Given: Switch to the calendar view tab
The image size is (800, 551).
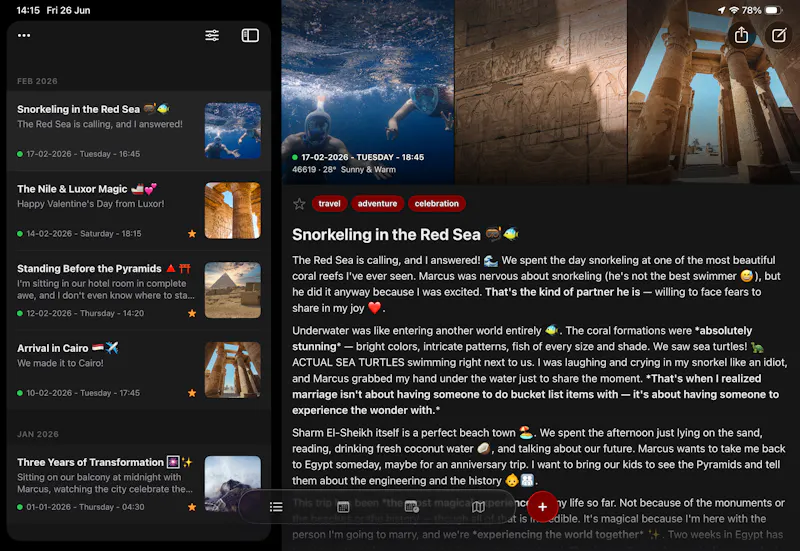Looking at the screenshot, I should coord(343,507).
